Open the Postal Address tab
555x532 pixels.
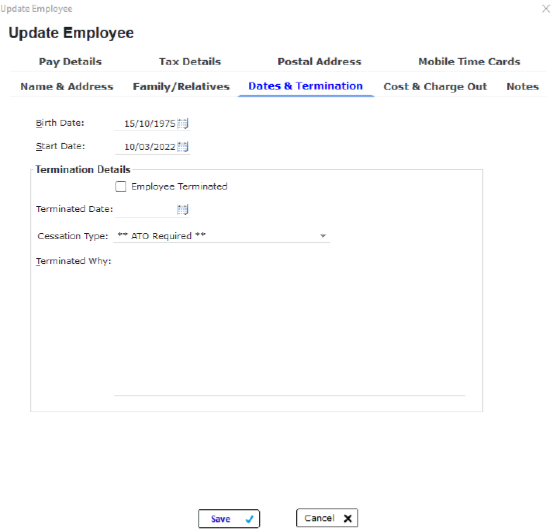point(319,62)
